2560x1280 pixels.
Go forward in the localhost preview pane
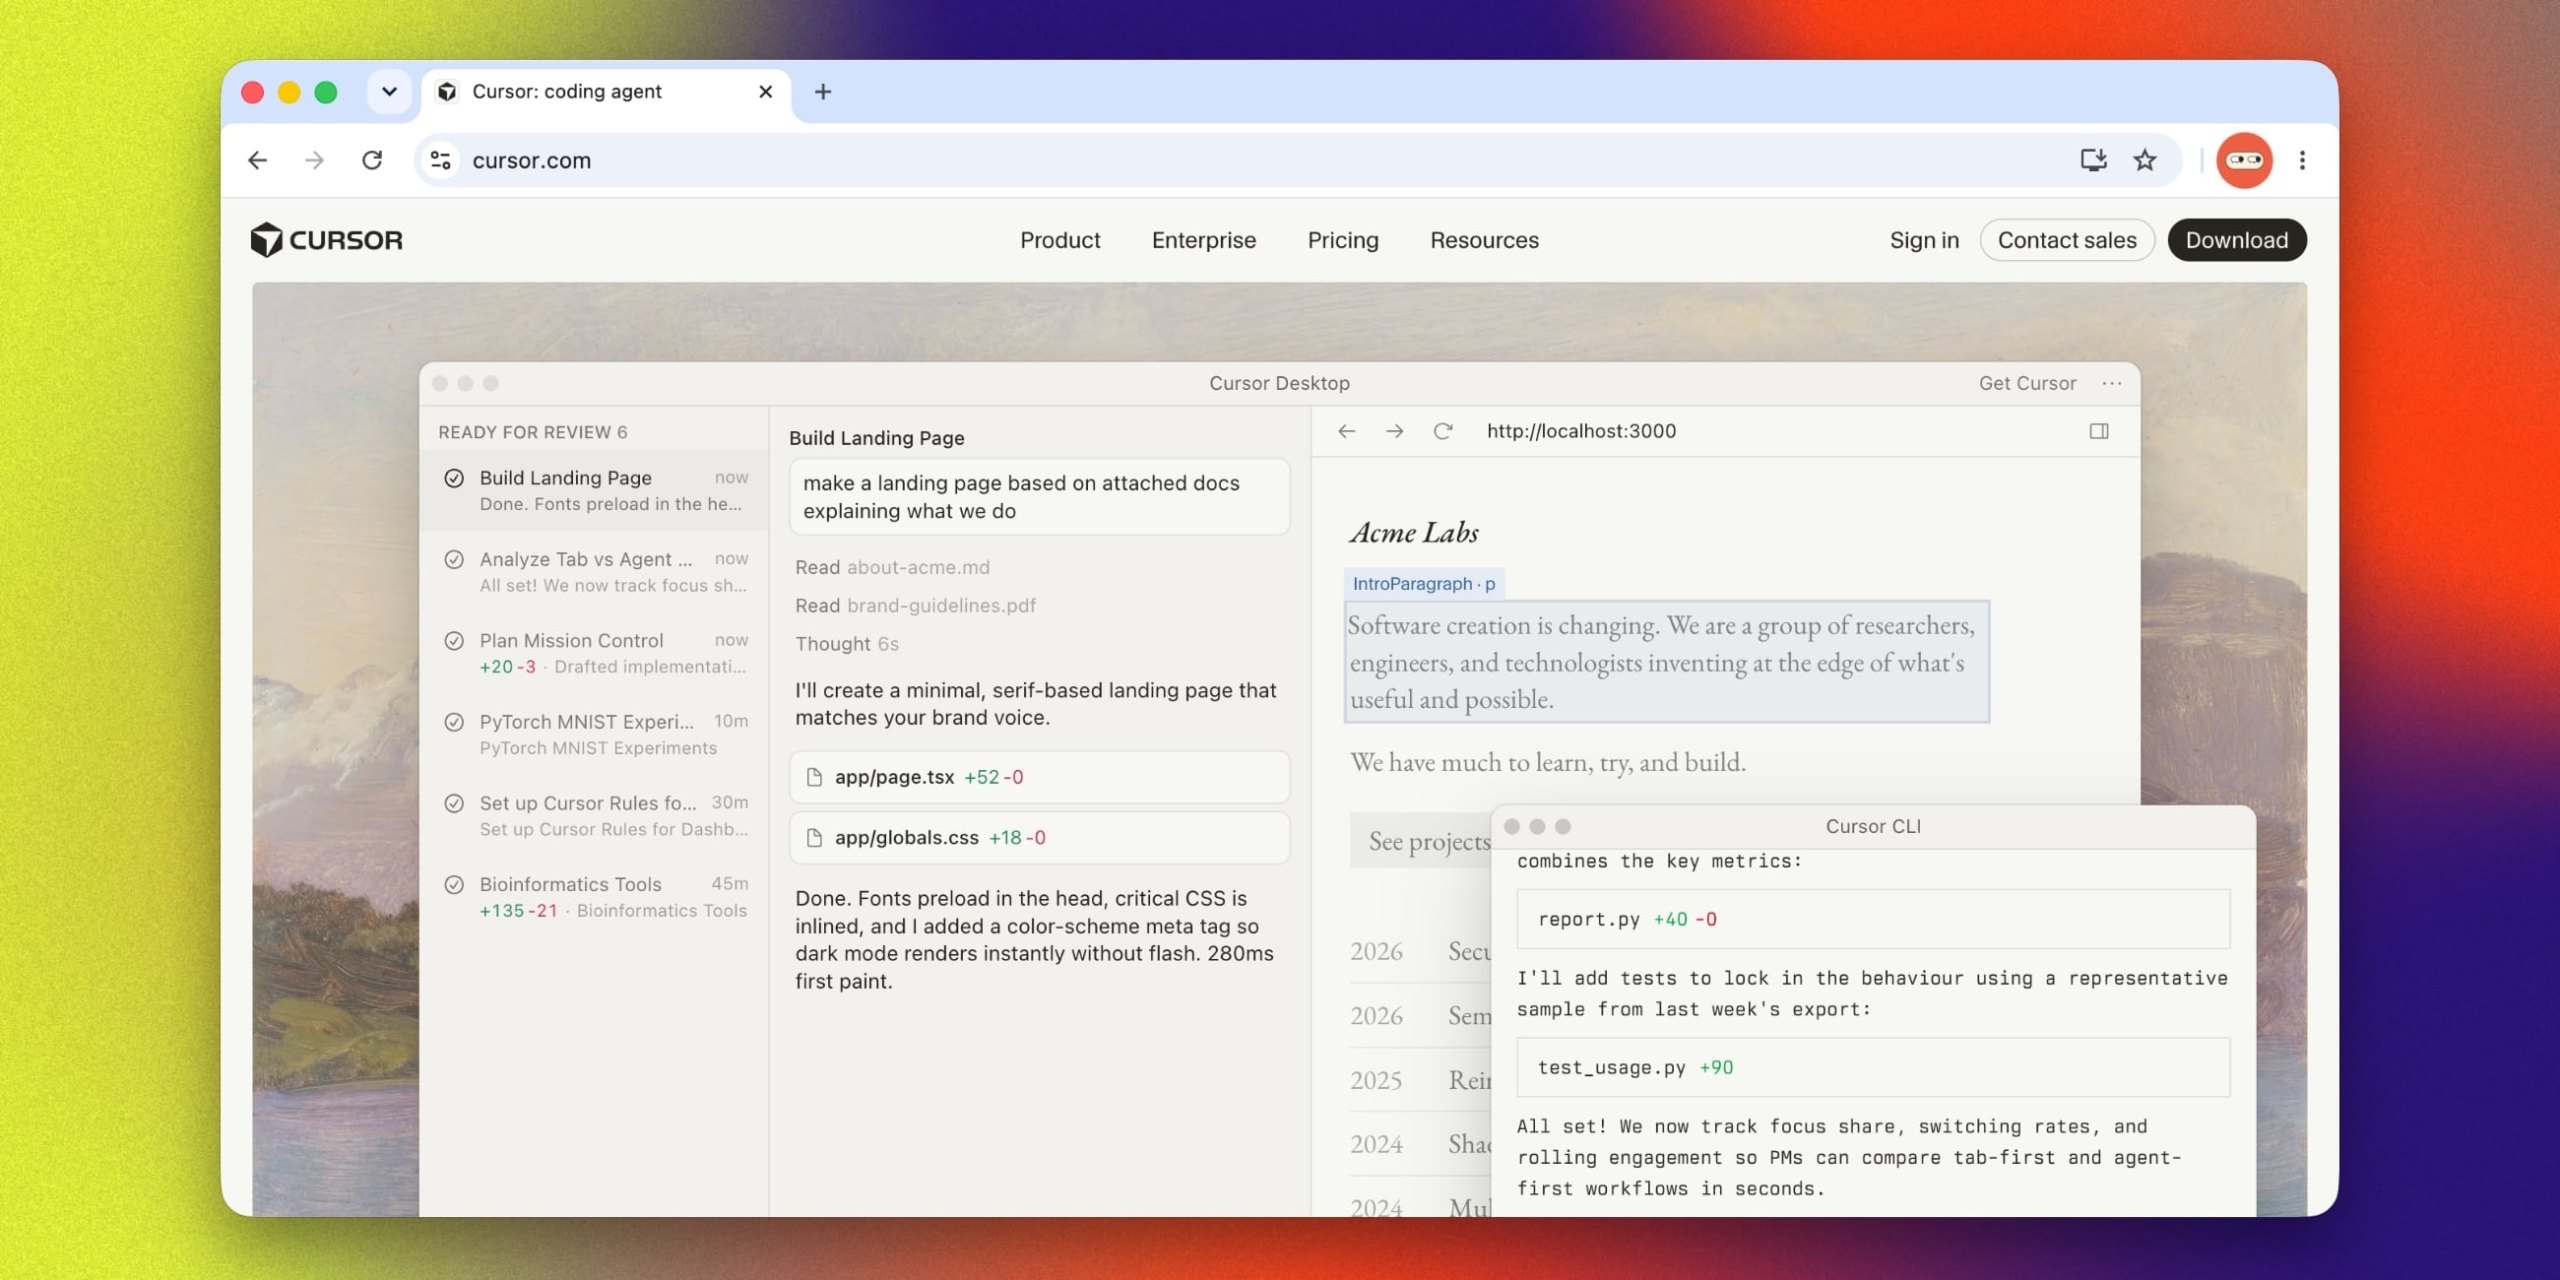pyautogui.click(x=1395, y=431)
